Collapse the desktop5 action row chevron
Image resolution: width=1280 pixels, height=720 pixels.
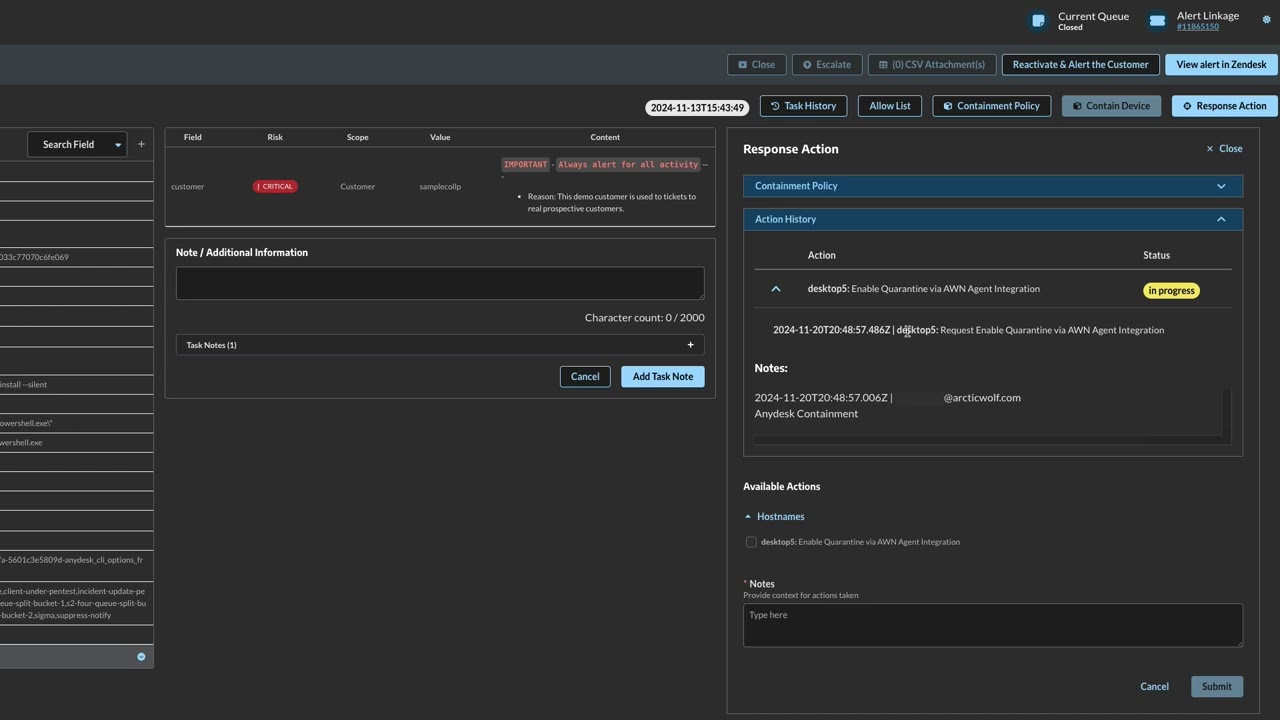tap(775, 289)
